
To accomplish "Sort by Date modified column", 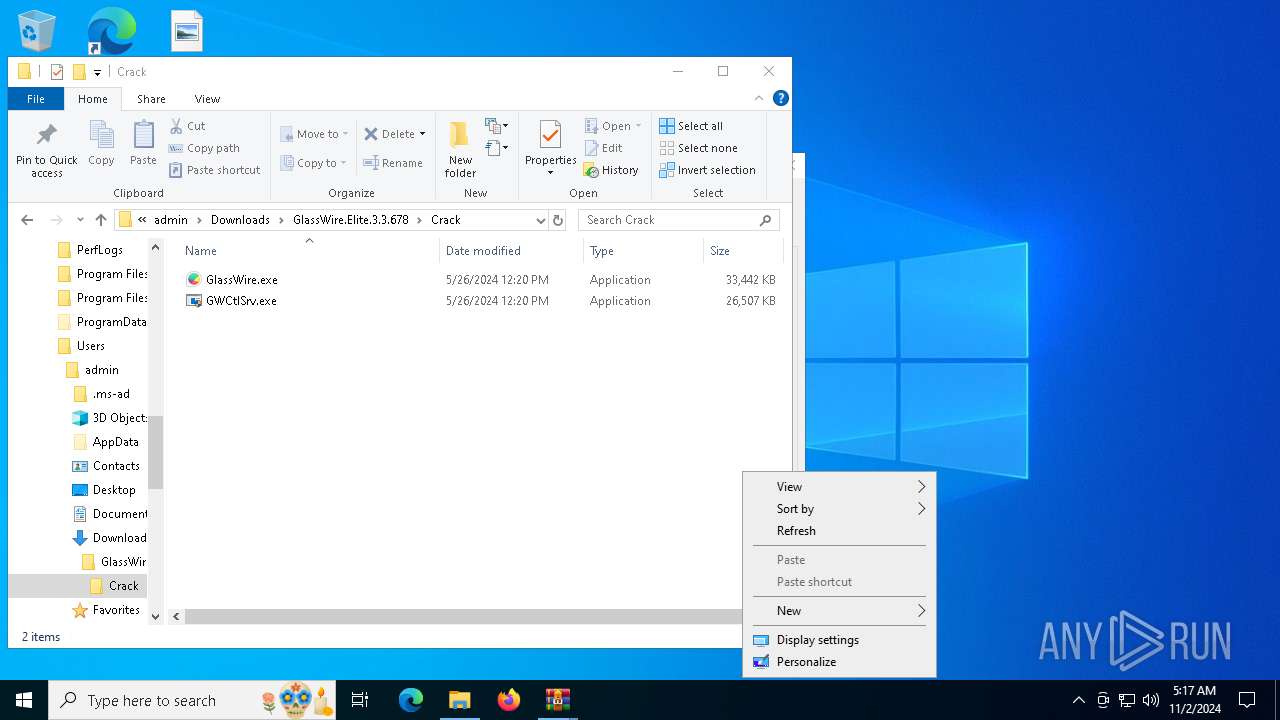I will click(511, 251).
